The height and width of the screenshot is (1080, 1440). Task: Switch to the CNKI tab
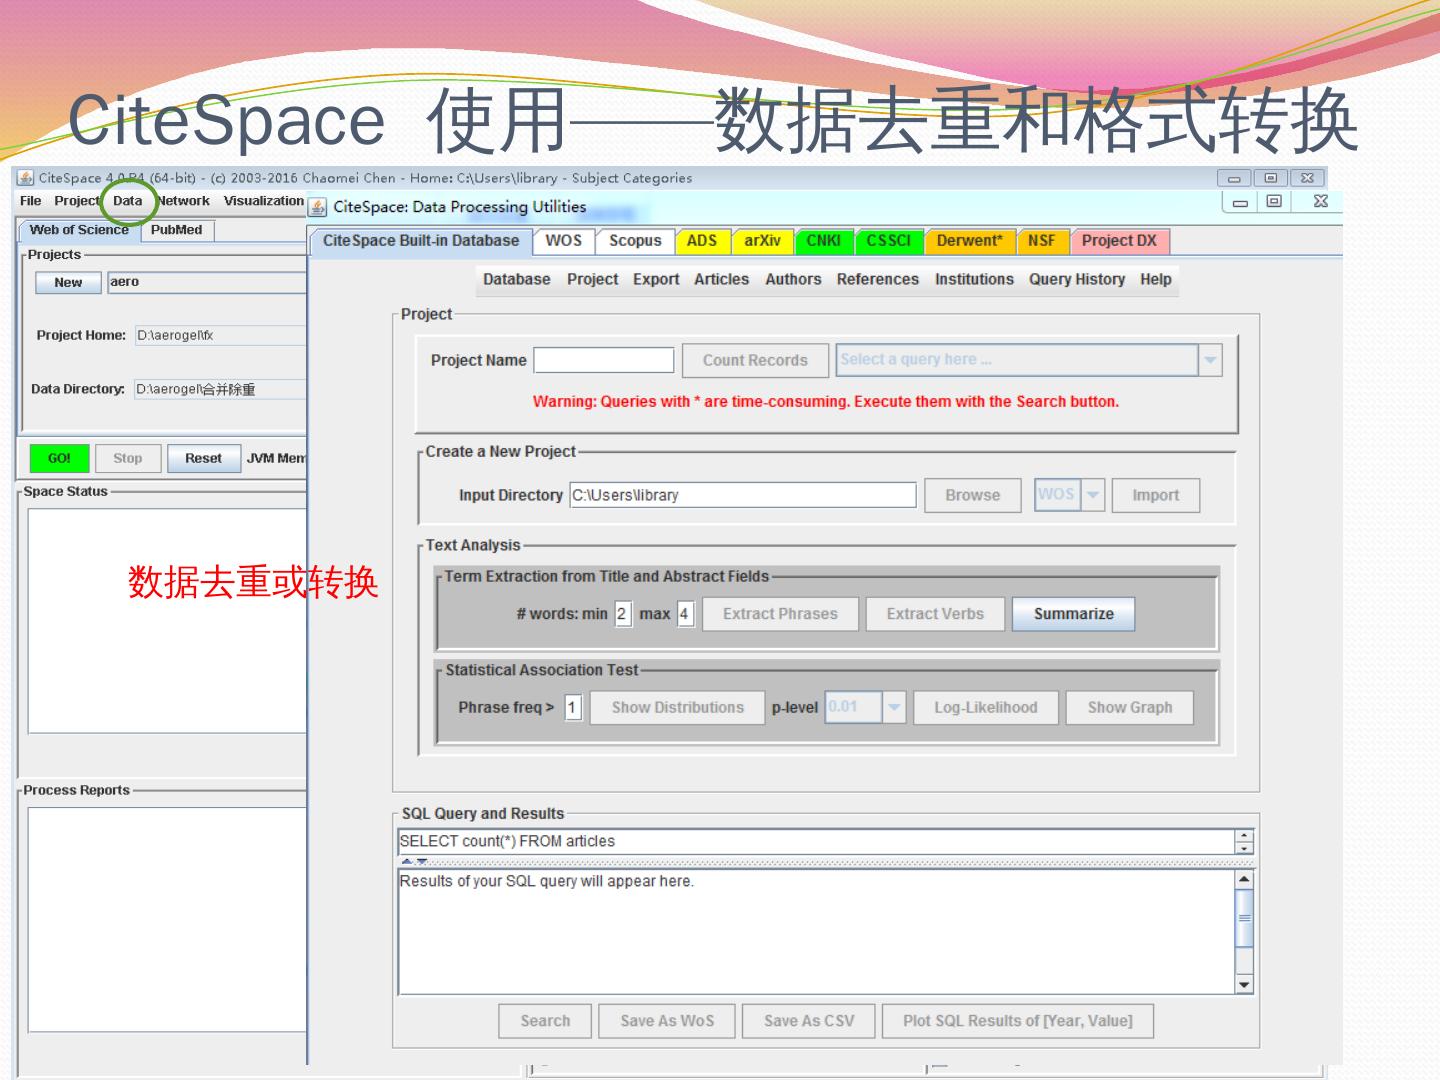tap(823, 241)
